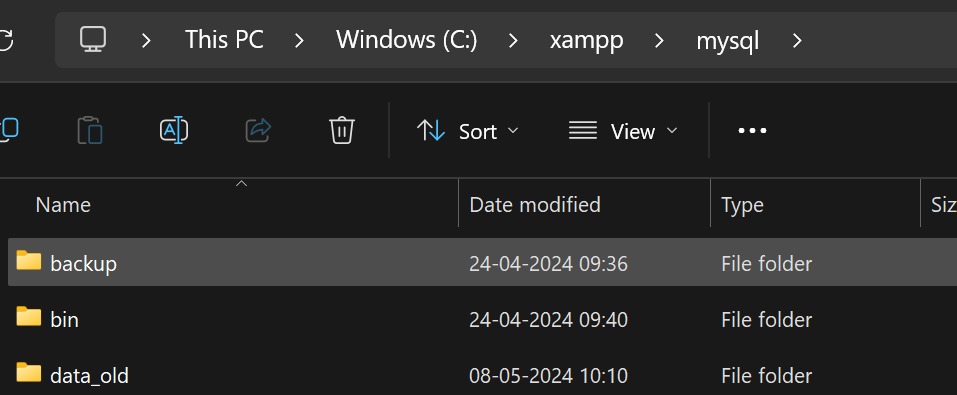The image size is (957, 395).
Task: Click the Refresh arrow icon
Action: [5, 40]
